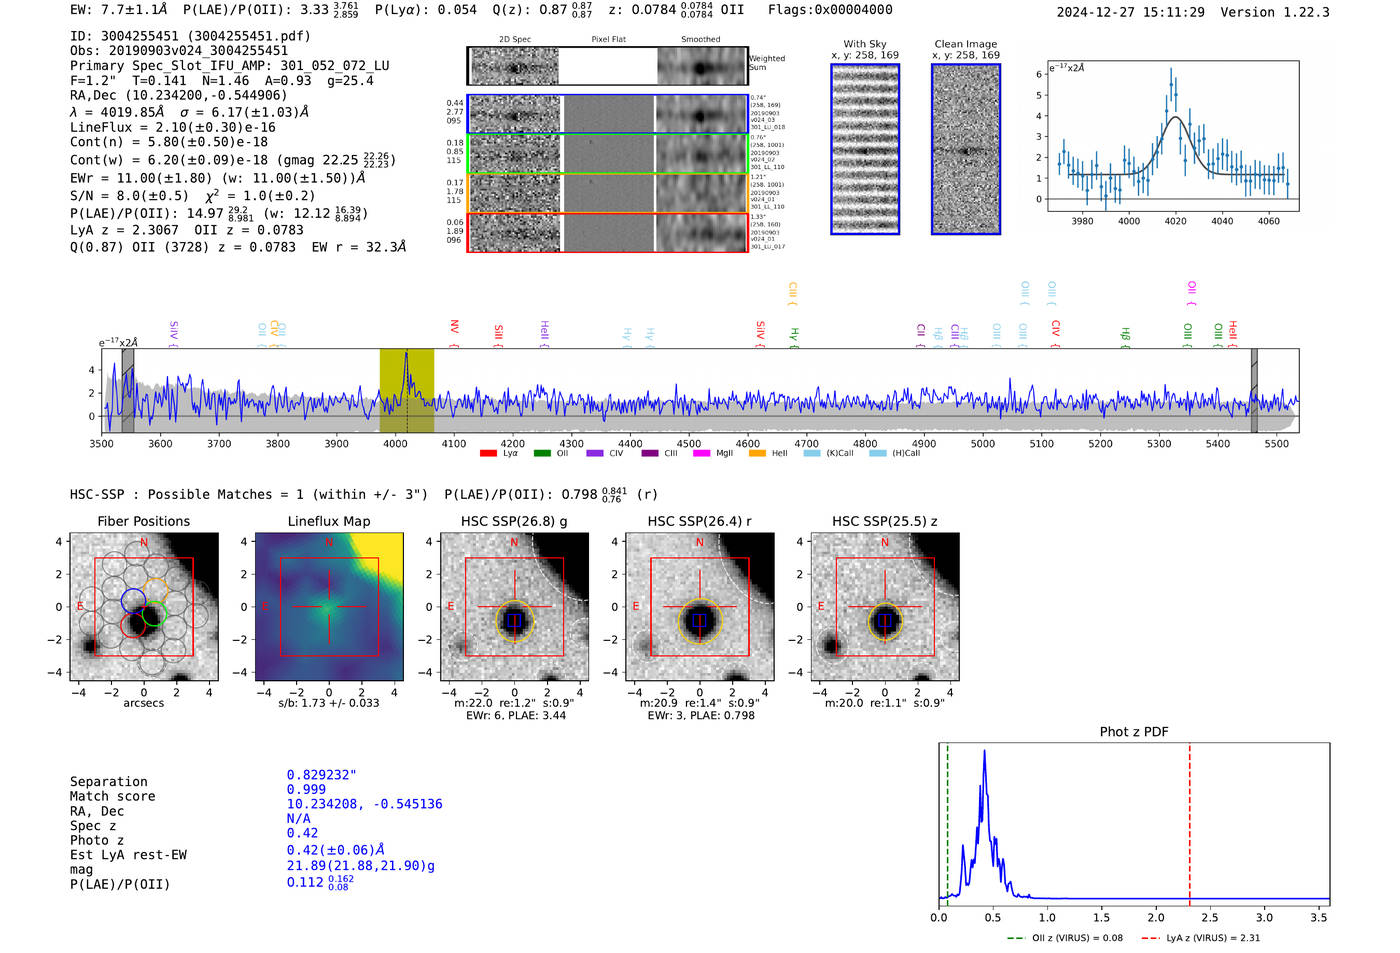
Task: Click the red Lyα legend swatch
Action: click(x=488, y=454)
